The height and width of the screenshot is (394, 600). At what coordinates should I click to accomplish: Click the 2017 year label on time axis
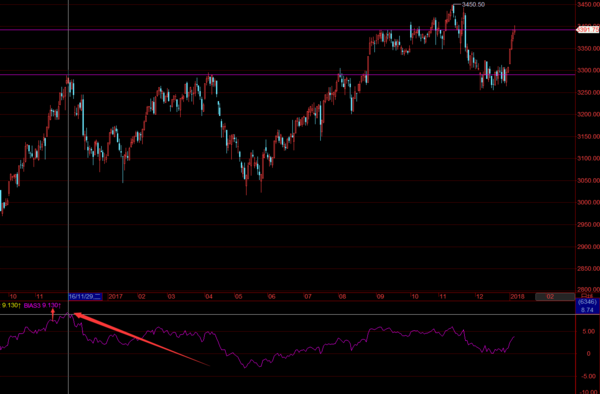pyautogui.click(x=115, y=296)
